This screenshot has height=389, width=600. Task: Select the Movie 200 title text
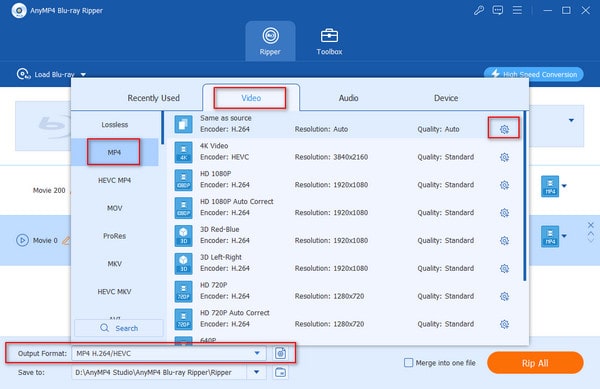pyautogui.click(x=49, y=190)
